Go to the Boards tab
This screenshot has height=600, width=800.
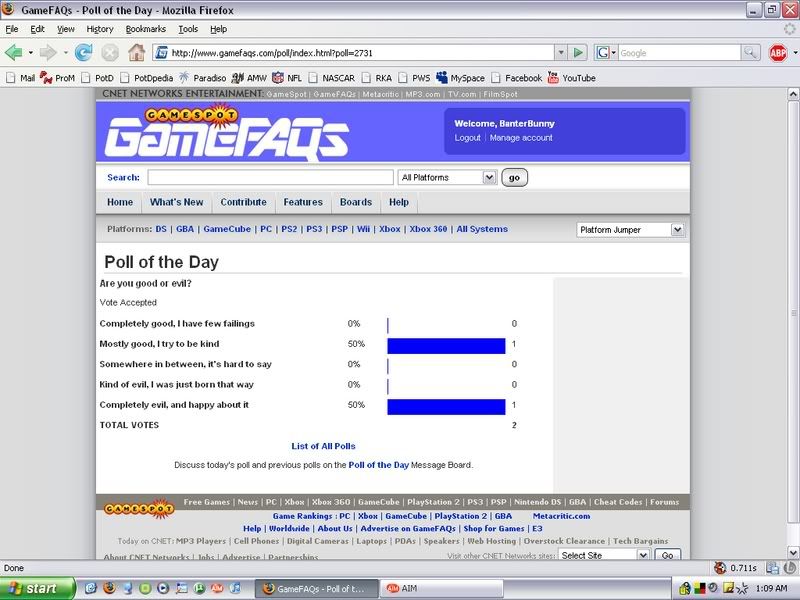point(356,202)
